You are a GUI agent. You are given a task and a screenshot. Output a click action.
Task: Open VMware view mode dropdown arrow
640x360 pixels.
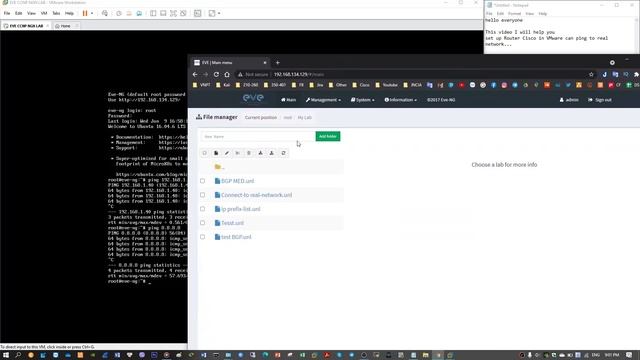[219, 13]
